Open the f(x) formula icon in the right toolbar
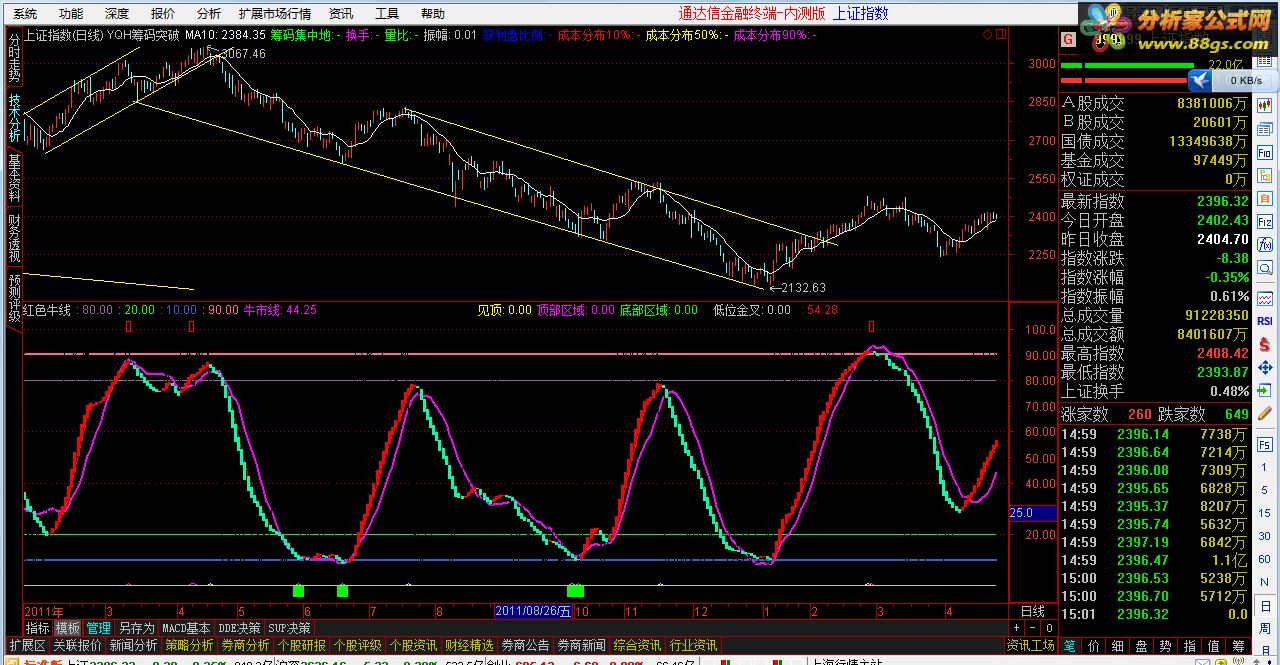This screenshot has width=1280, height=665. (1264, 243)
